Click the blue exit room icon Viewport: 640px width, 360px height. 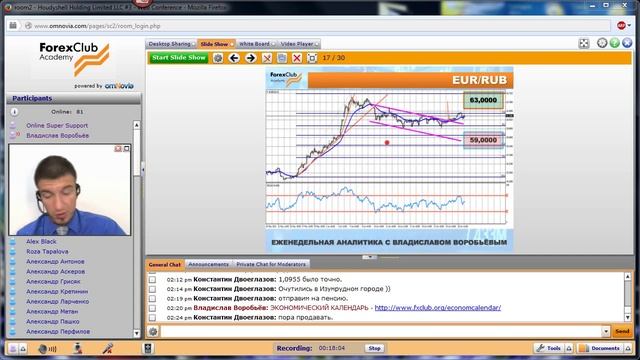click(x=627, y=43)
